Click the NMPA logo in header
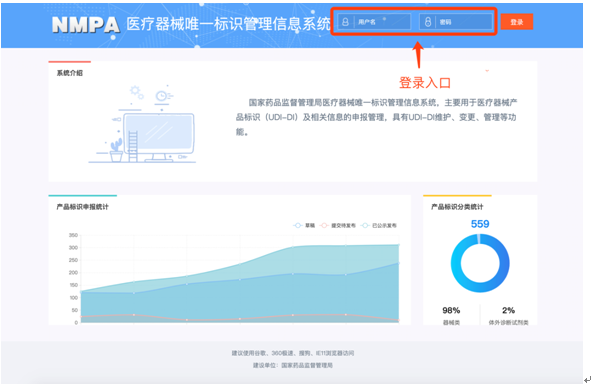The height and width of the screenshot is (391, 591). 86,25
